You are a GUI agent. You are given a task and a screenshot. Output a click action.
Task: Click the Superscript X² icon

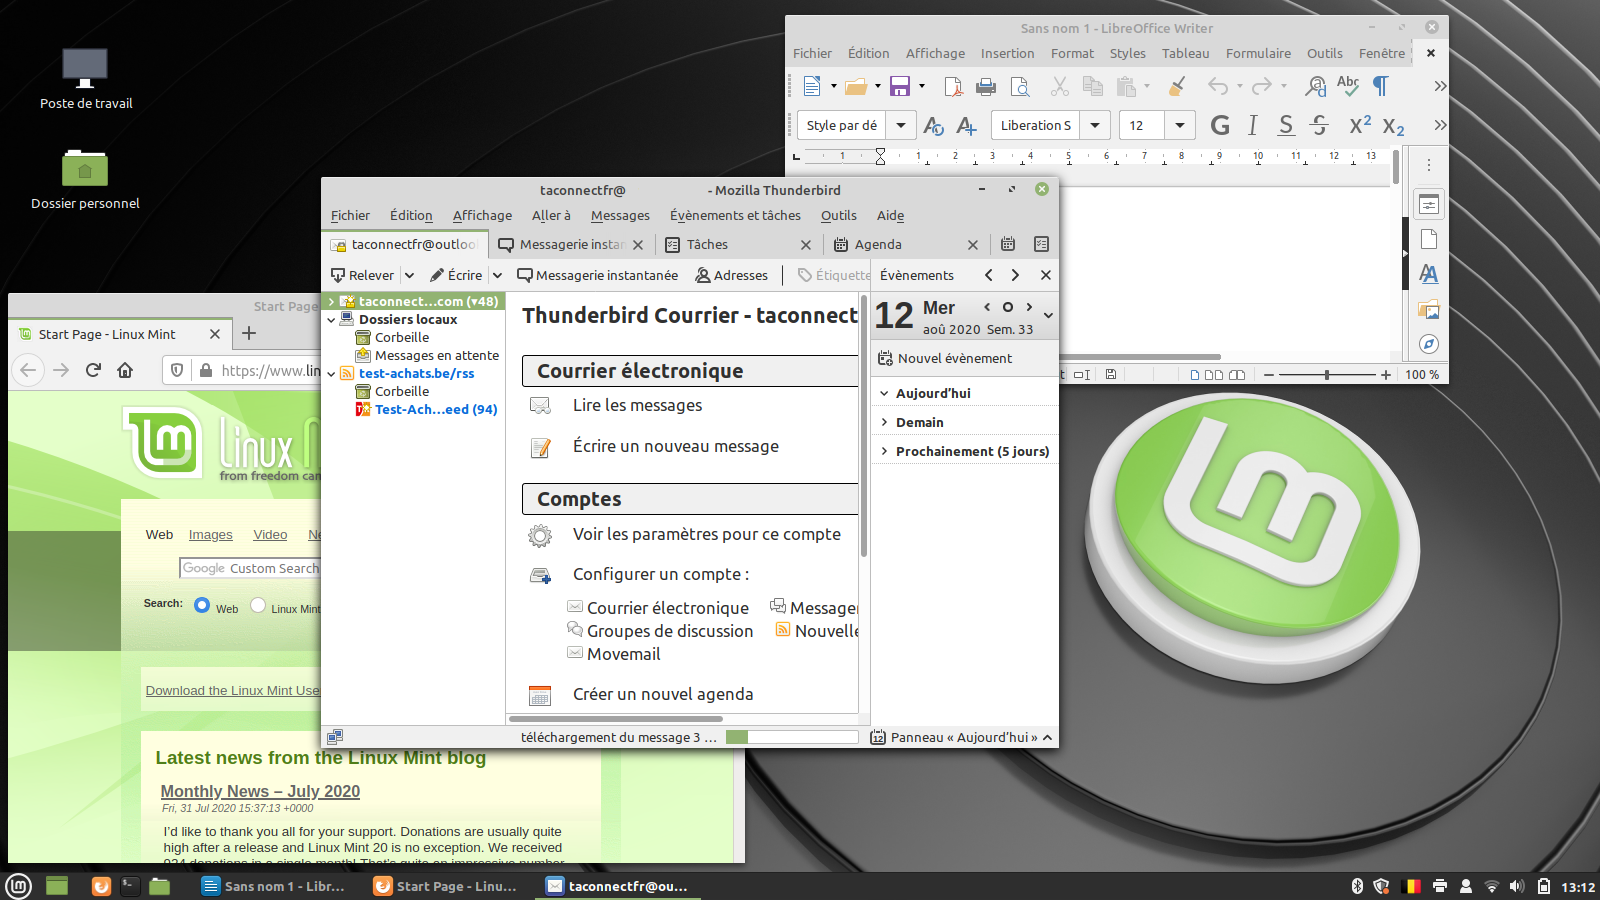[1360, 126]
